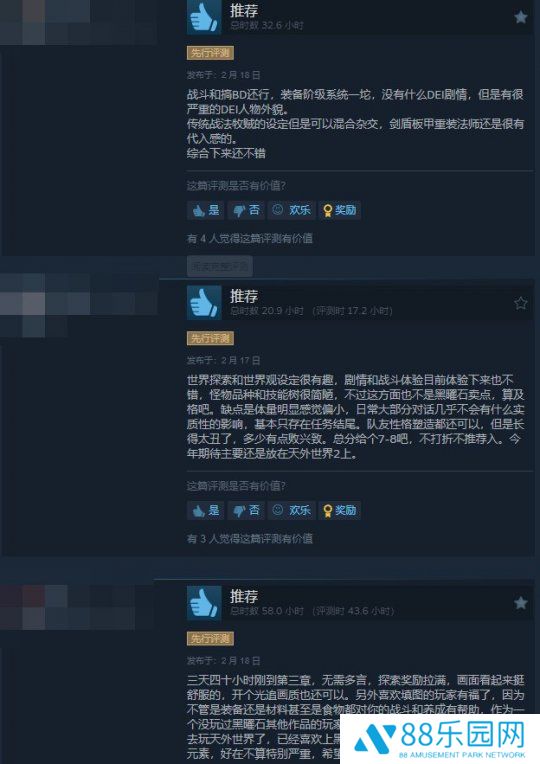Click the thumbs-up icon of the 58.0-hour review

coord(204,603)
